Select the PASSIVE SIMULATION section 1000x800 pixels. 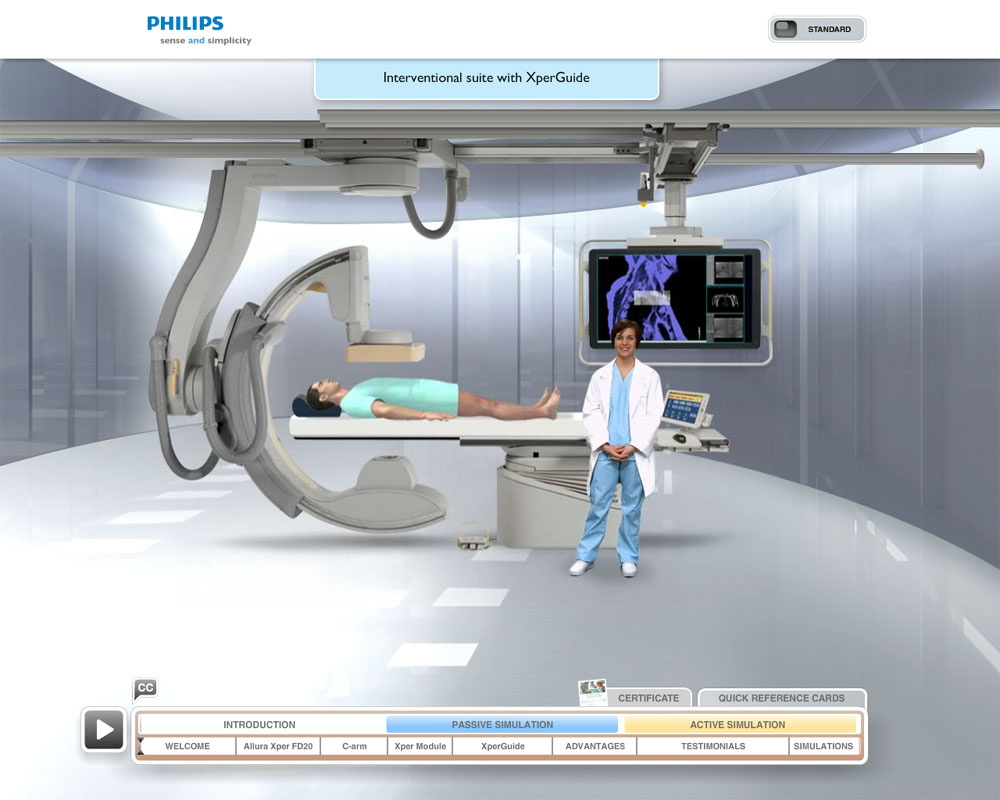(x=503, y=725)
